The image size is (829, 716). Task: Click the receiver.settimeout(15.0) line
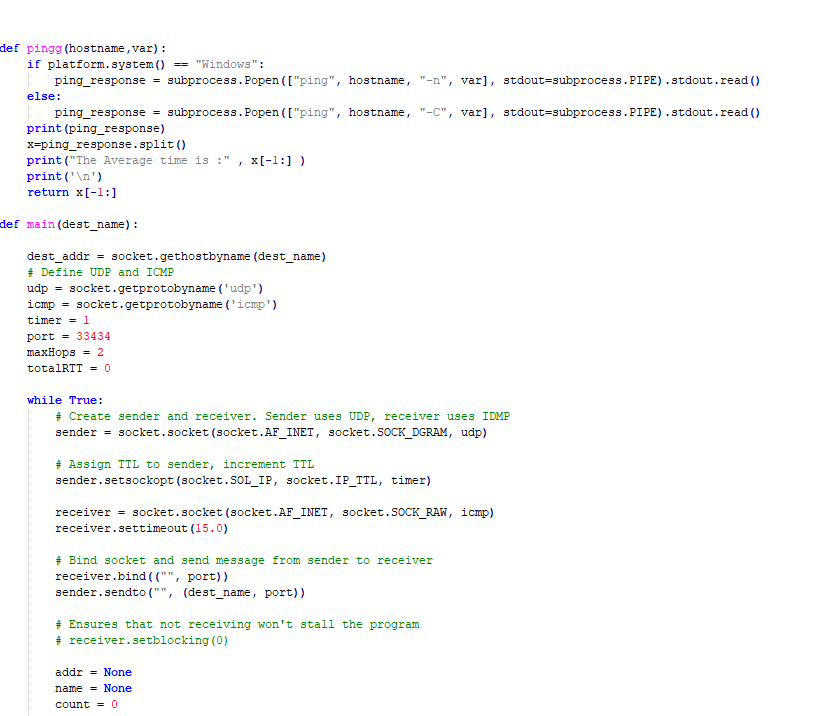pos(141,528)
